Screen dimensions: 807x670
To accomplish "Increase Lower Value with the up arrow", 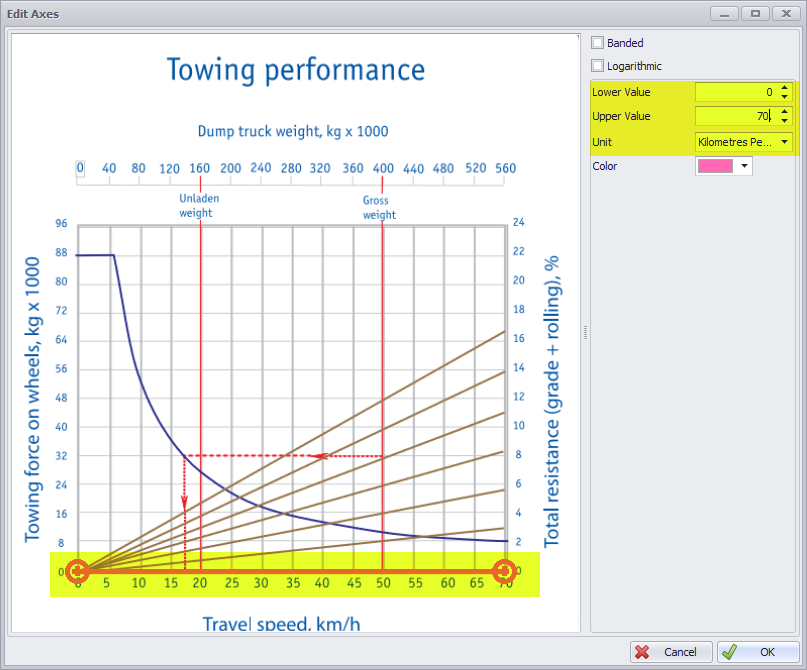I will (784, 87).
